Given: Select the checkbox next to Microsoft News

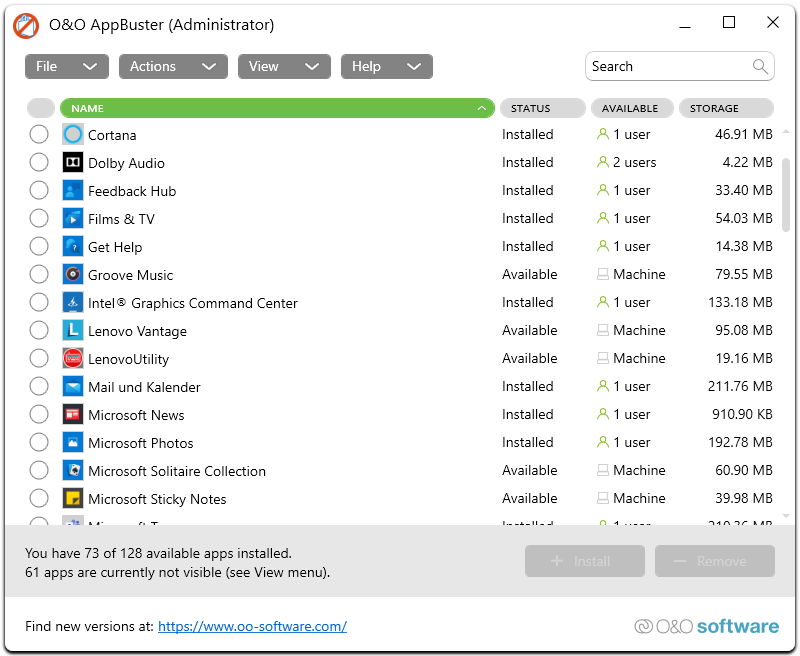Looking at the screenshot, I should click(39, 414).
